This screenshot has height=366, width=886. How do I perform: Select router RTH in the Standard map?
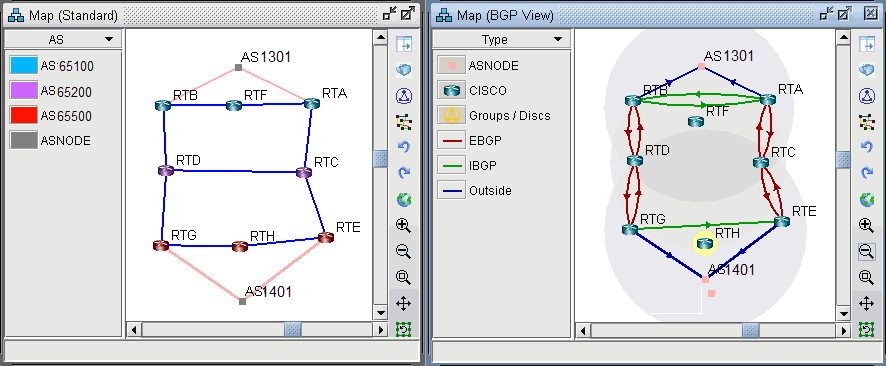click(240, 246)
